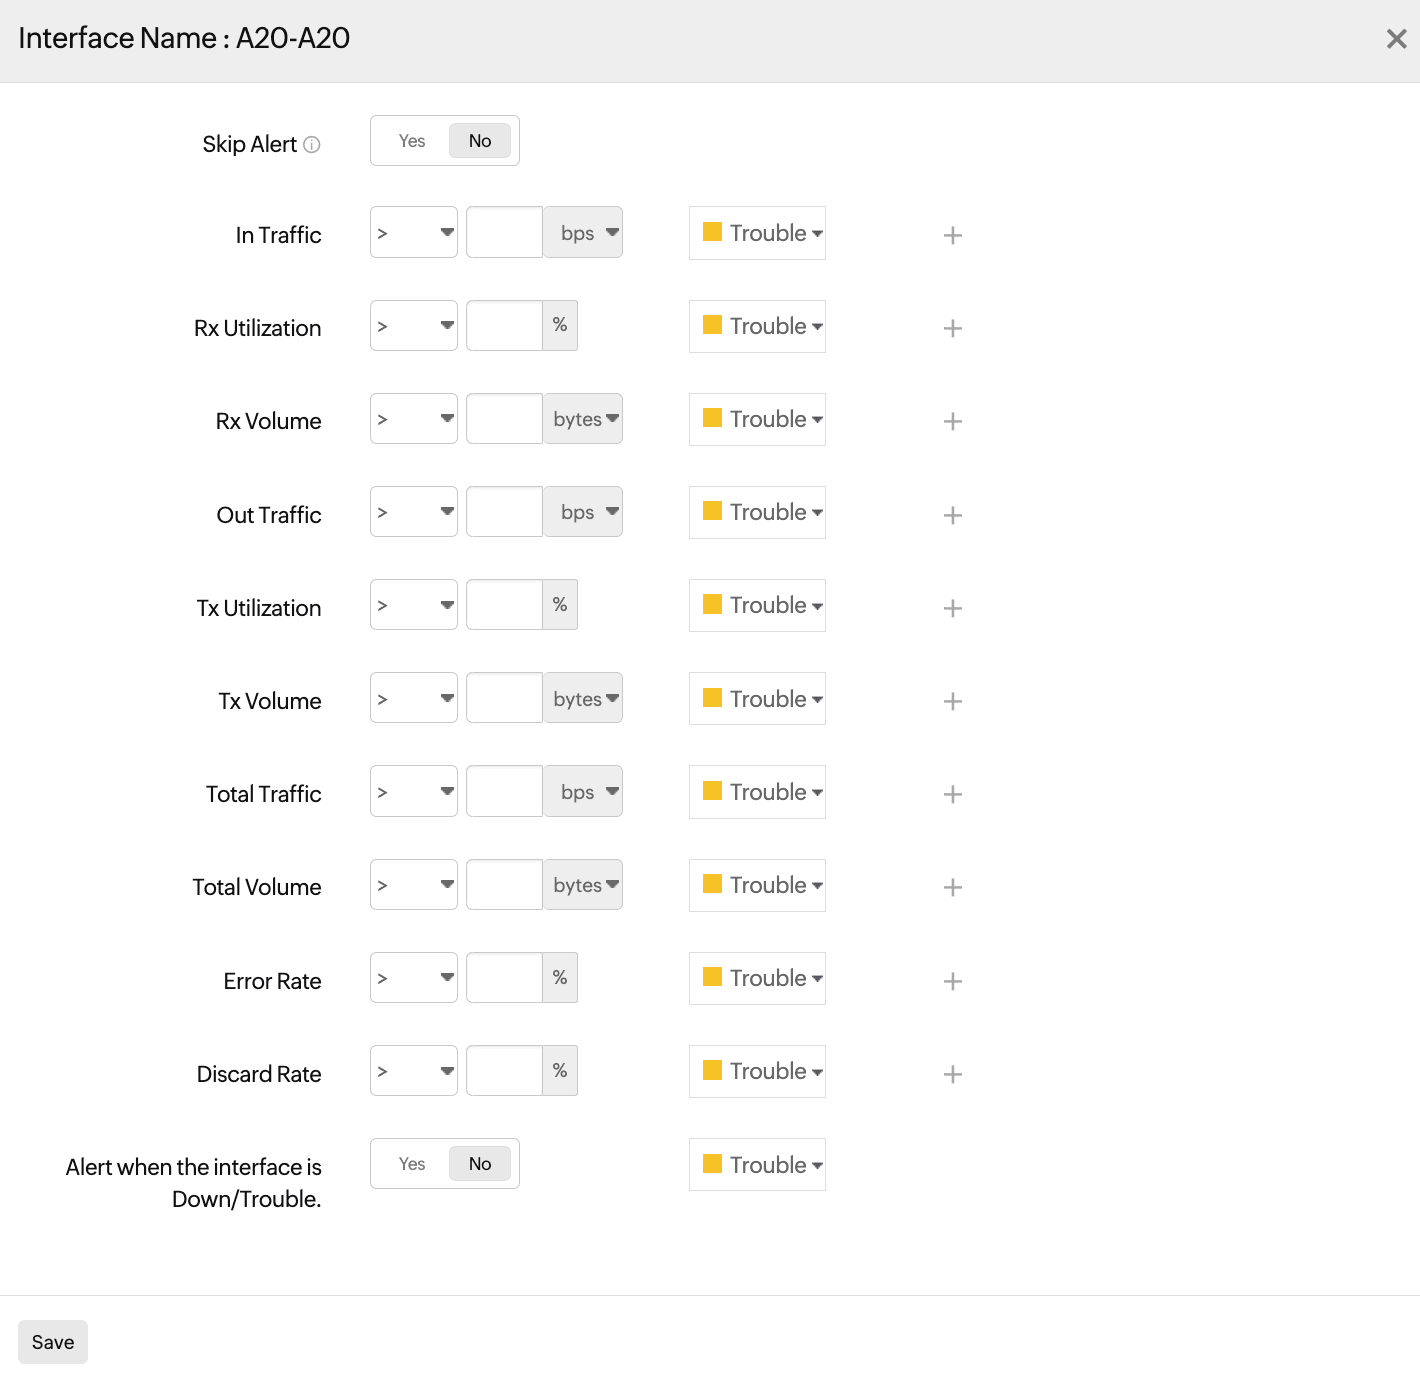Set Skip Alert to Yes
1420x1380 pixels.
pyautogui.click(x=412, y=141)
